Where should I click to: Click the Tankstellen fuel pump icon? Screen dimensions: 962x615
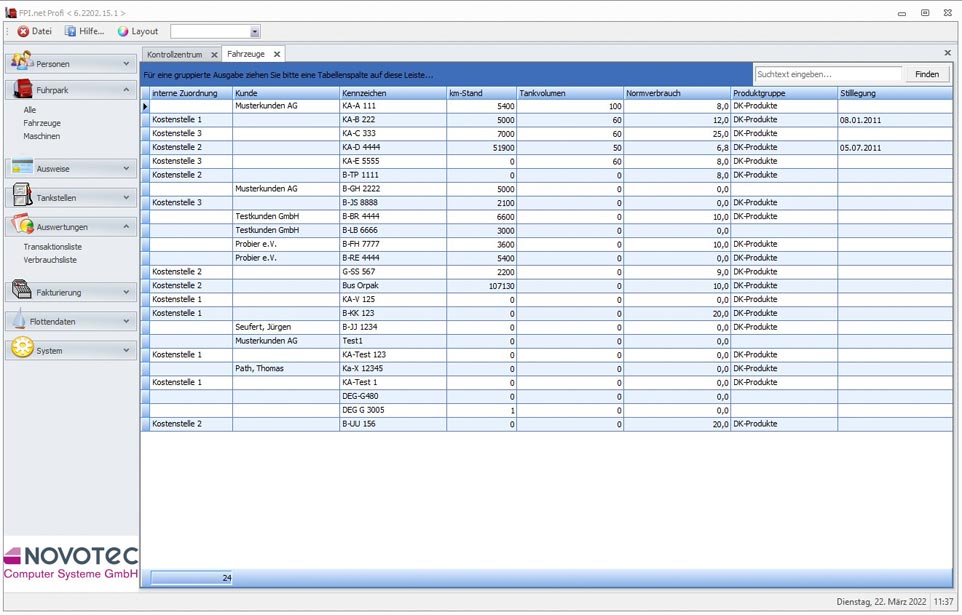(x=21, y=197)
